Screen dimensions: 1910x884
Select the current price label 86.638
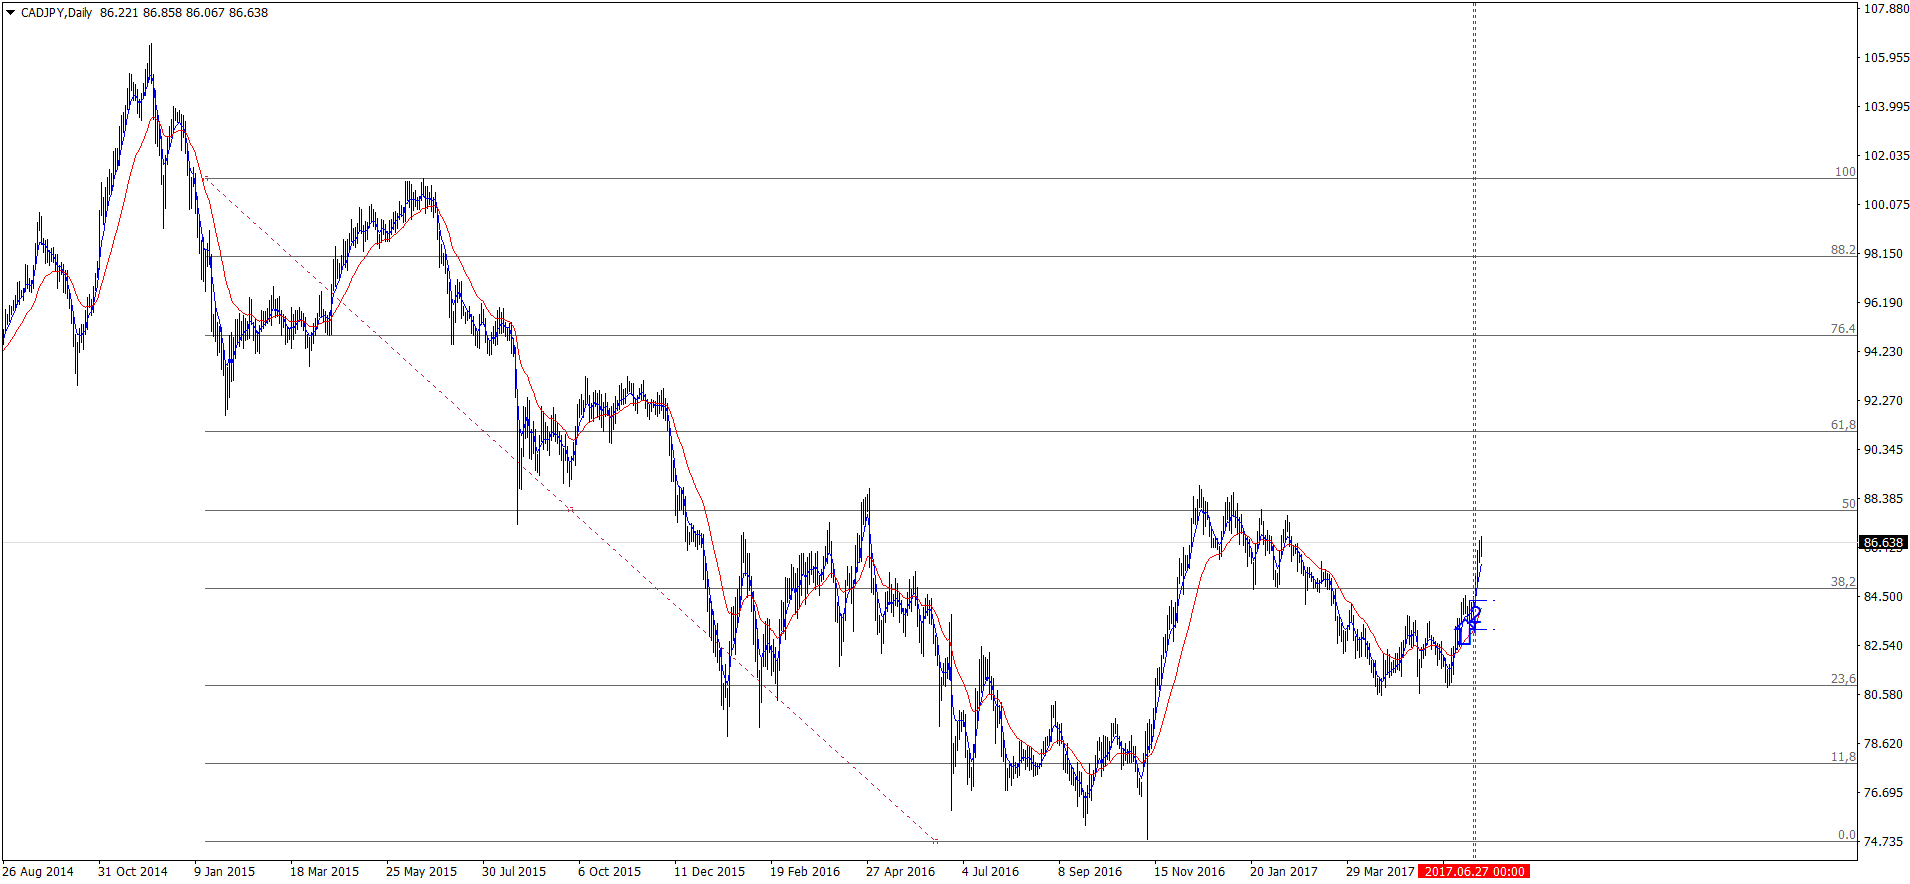tap(1883, 543)
